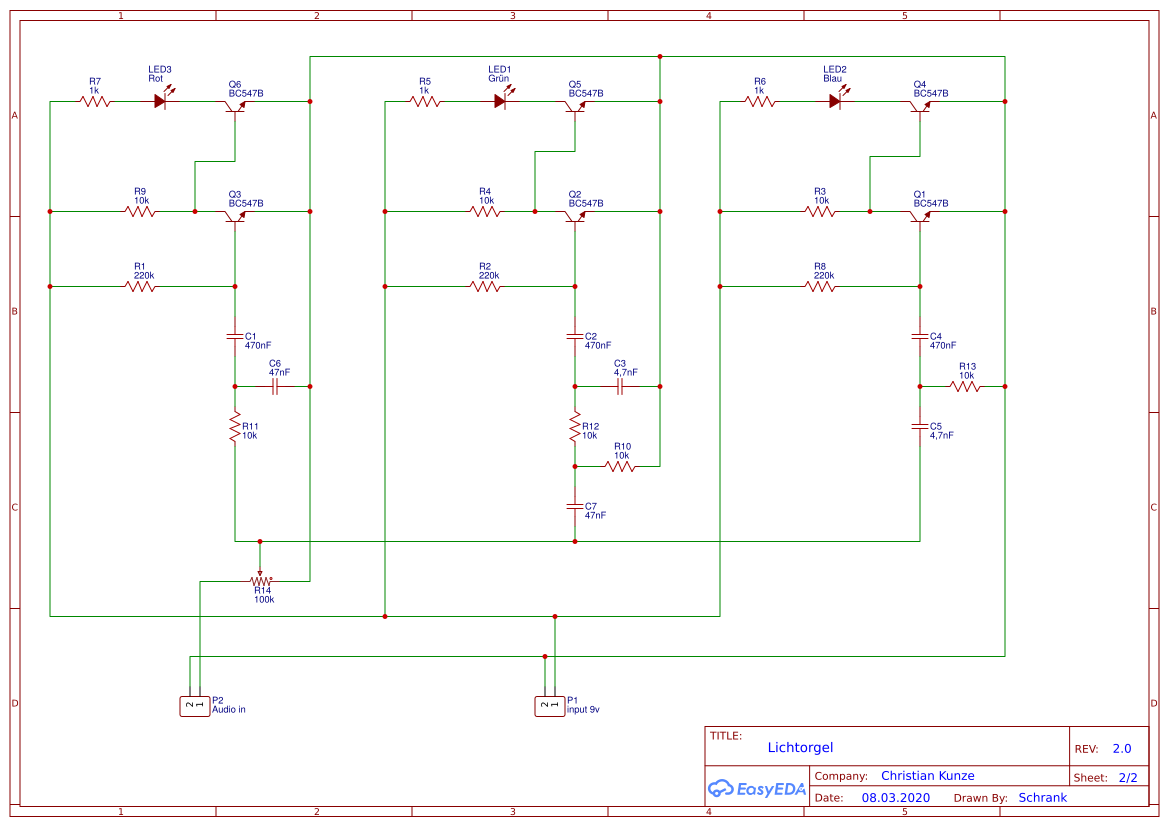Click the Christian Kunze company field

click(927, 776)
